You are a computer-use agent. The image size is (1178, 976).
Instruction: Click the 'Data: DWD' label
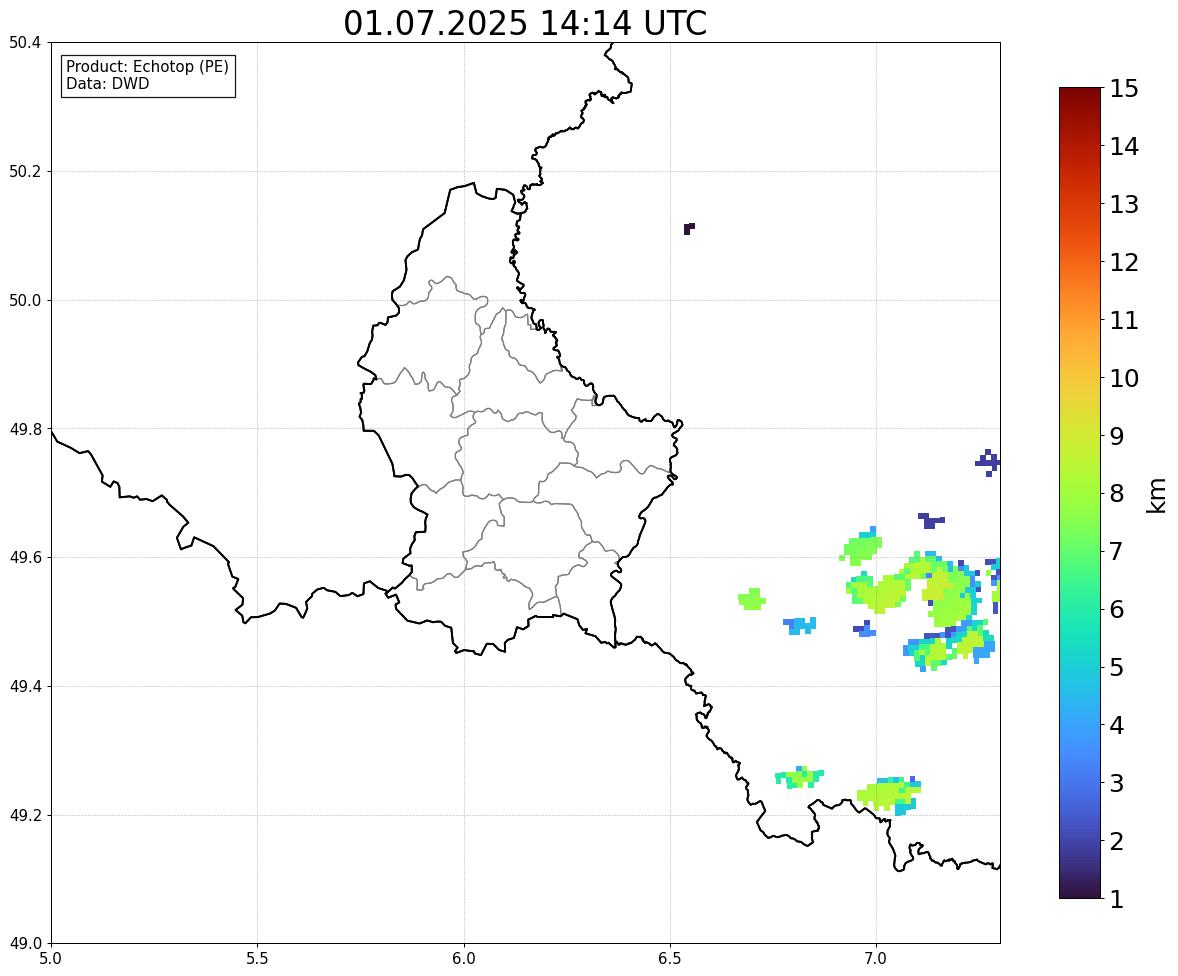pyautogui.click(x=107, y=83)
